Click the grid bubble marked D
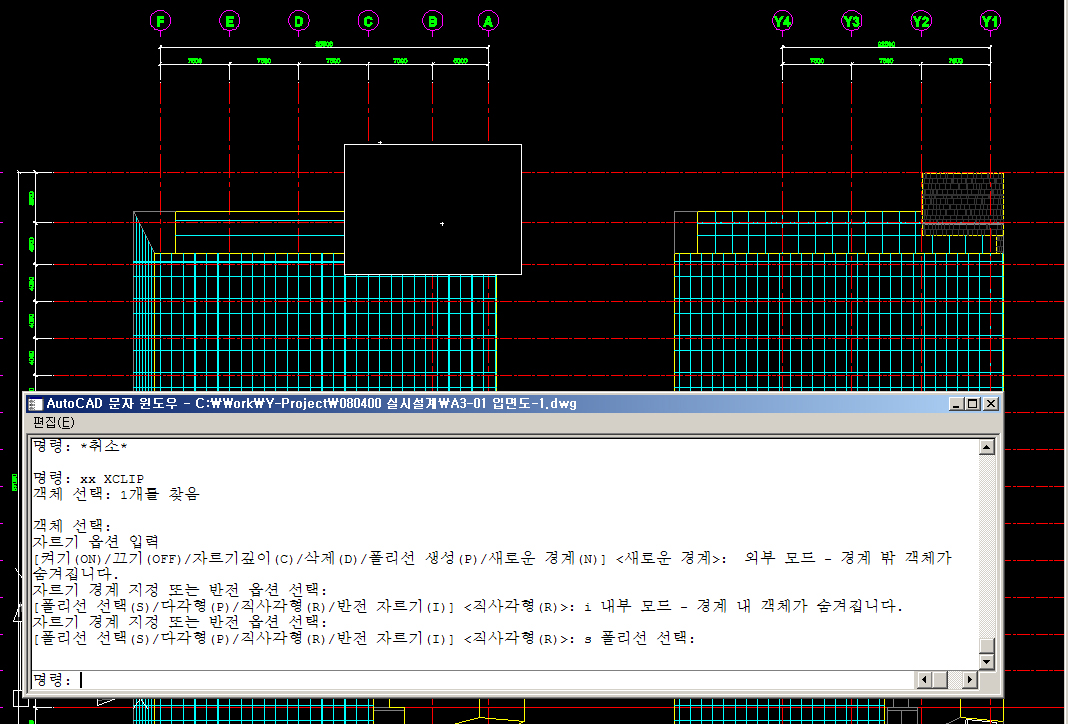The height and width of the screenshot is (724, 1068). coord(299,21)
